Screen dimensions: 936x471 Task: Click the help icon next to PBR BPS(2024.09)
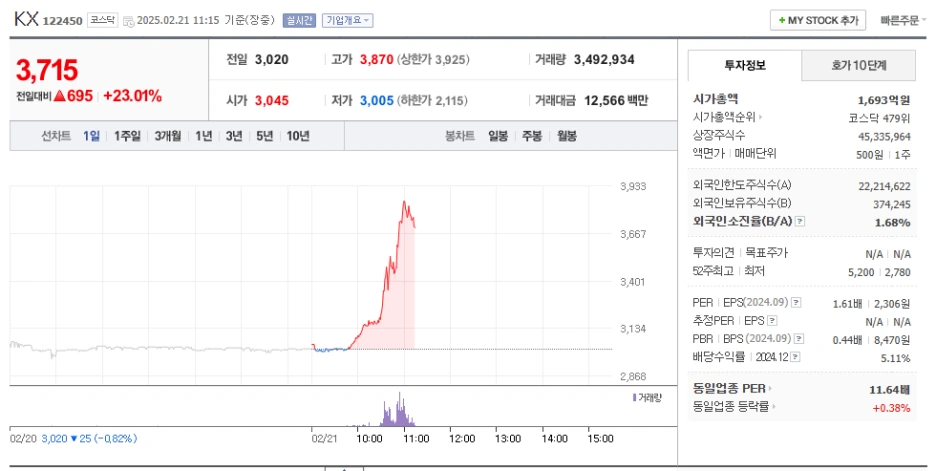click(799, 339)
